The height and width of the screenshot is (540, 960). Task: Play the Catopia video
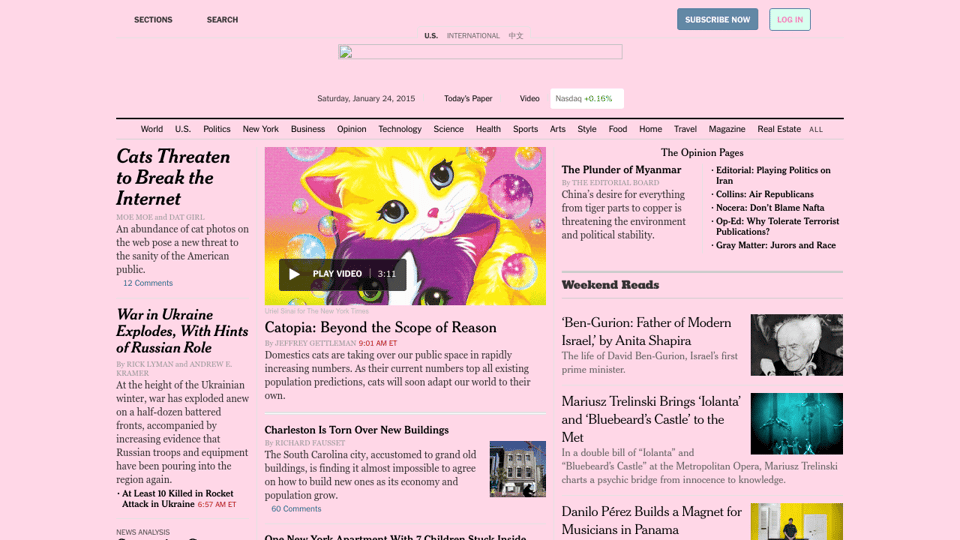[x=294, y=274]
